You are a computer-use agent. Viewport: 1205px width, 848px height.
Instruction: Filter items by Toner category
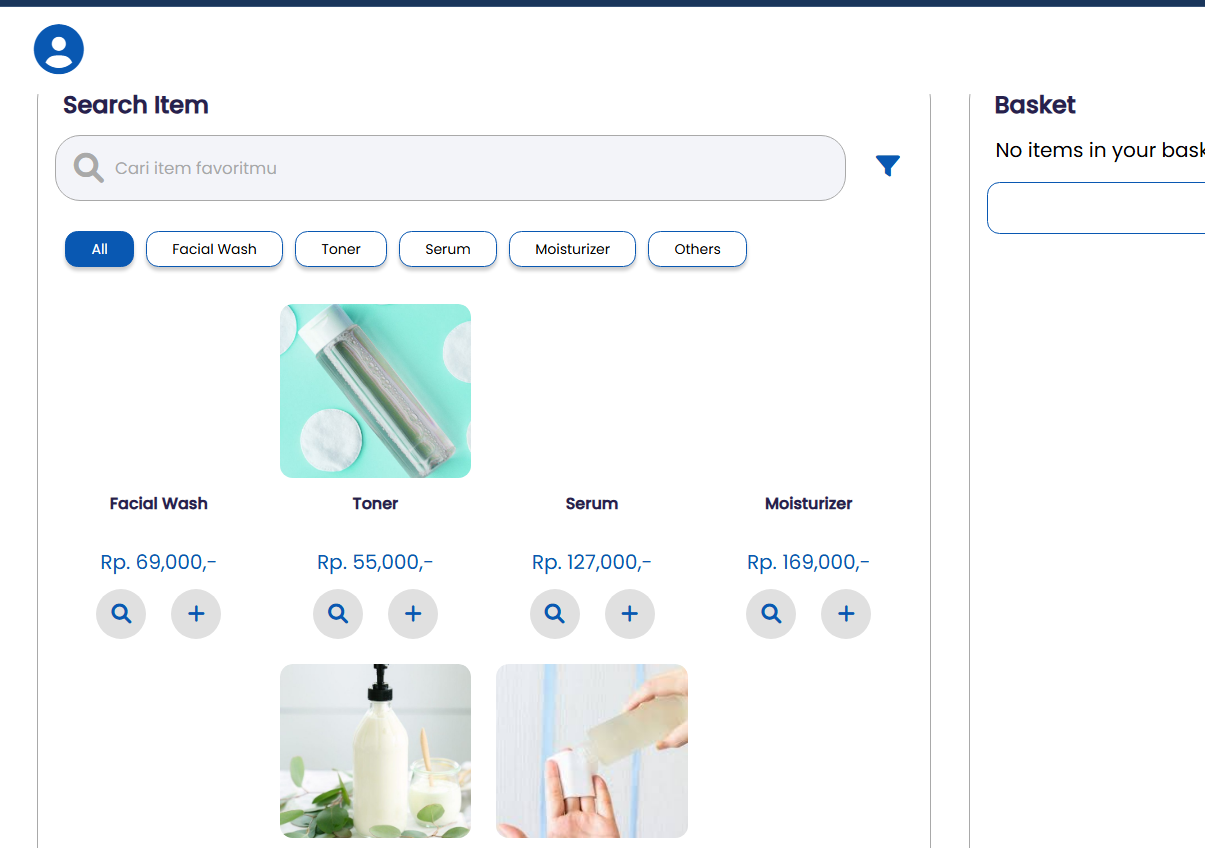pos(341,249)
